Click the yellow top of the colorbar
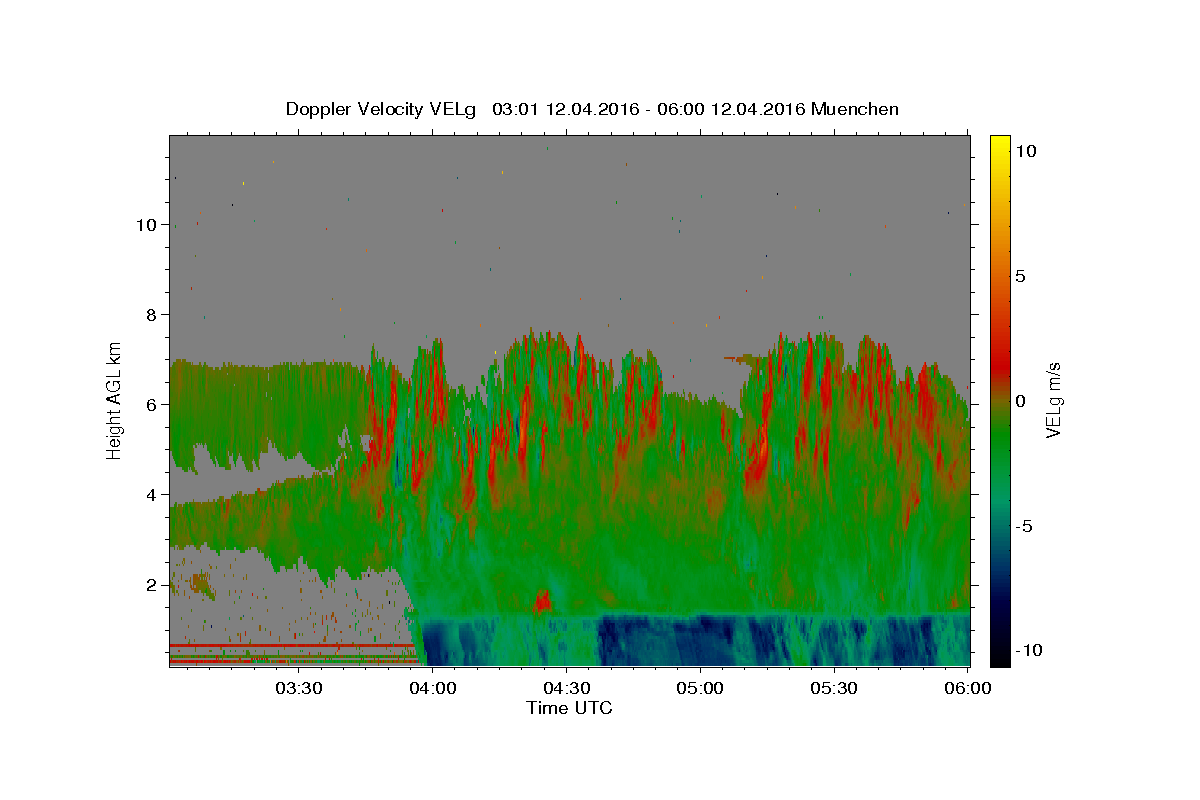The height and width of the screenshot is (800, 1200). [1000, 145]
